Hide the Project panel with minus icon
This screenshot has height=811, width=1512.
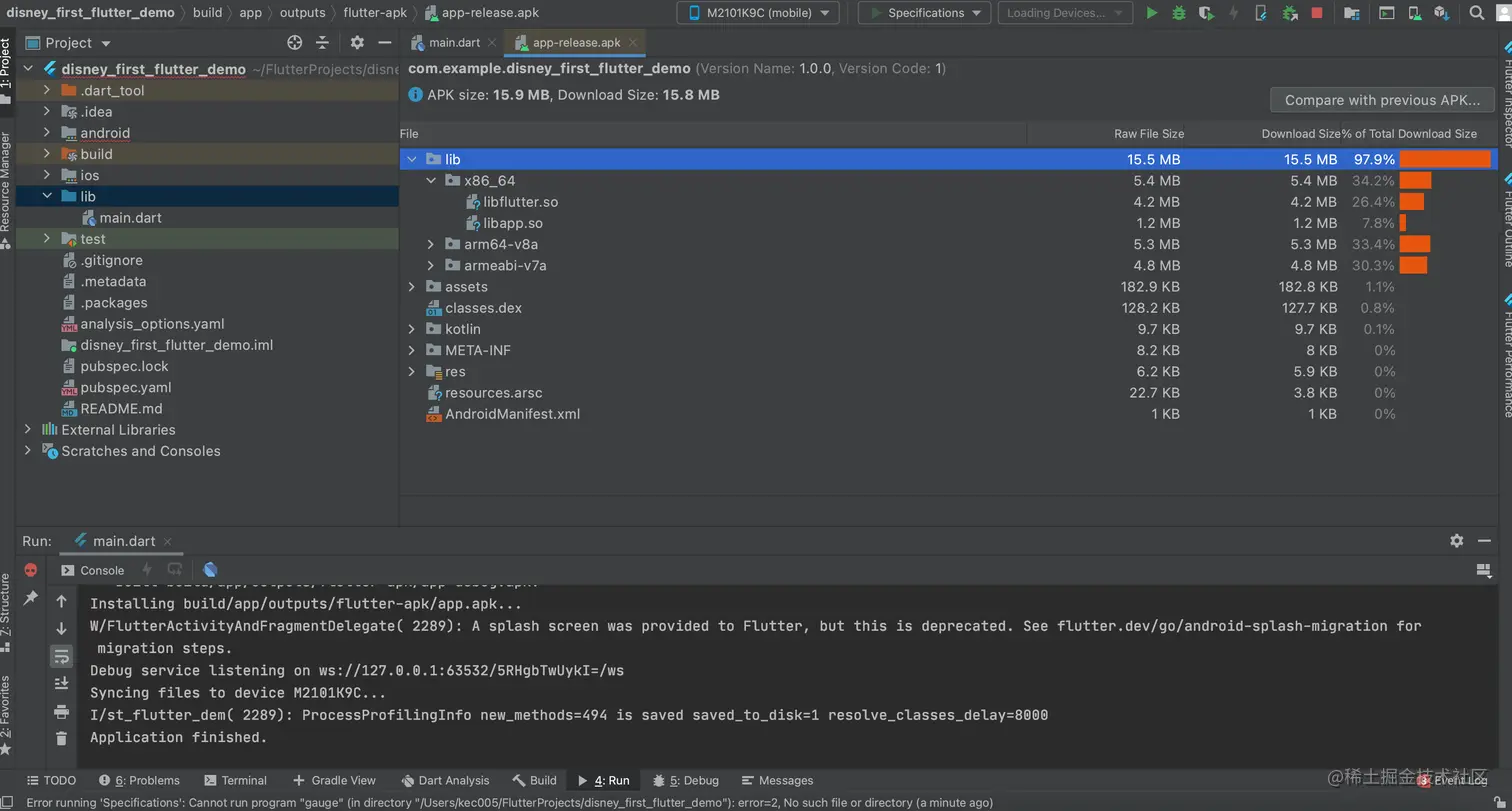coord(385,43)
